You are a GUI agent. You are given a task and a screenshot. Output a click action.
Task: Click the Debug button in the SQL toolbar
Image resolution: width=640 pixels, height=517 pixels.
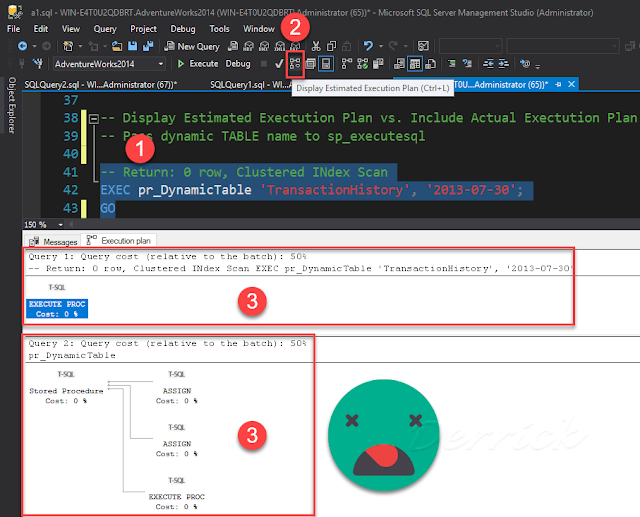[238, 64]
